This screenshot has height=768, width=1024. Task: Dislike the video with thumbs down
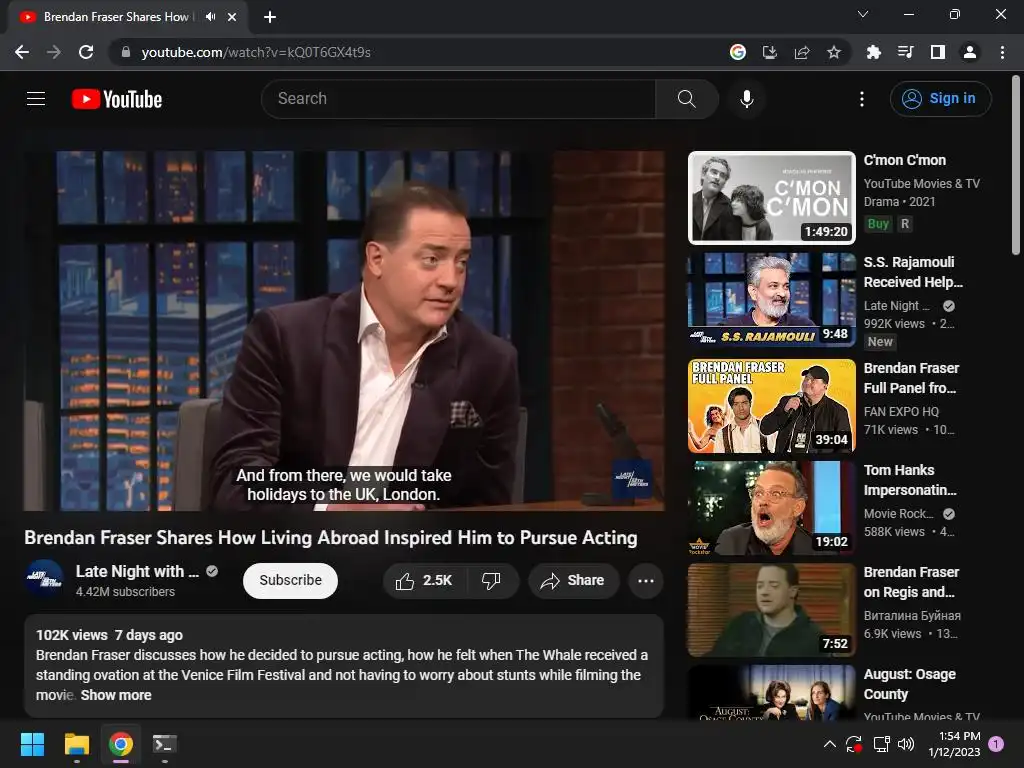[x=491, y=581]
